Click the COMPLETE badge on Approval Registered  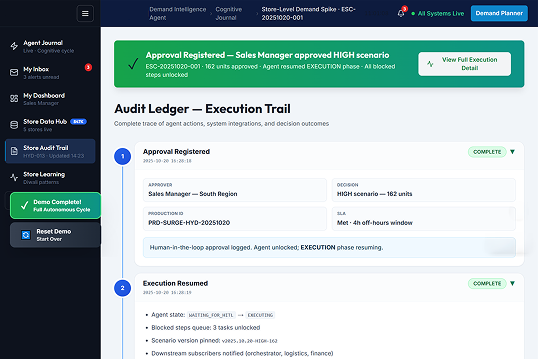coord(487,152)
